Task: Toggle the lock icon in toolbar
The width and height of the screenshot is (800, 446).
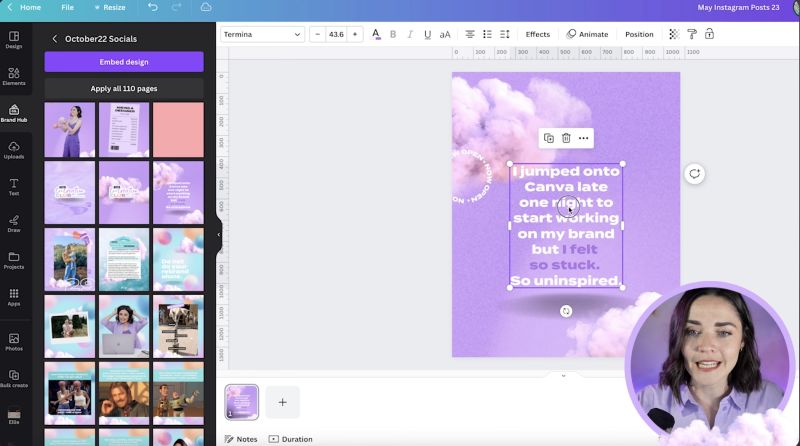Action: coord(709,34)
